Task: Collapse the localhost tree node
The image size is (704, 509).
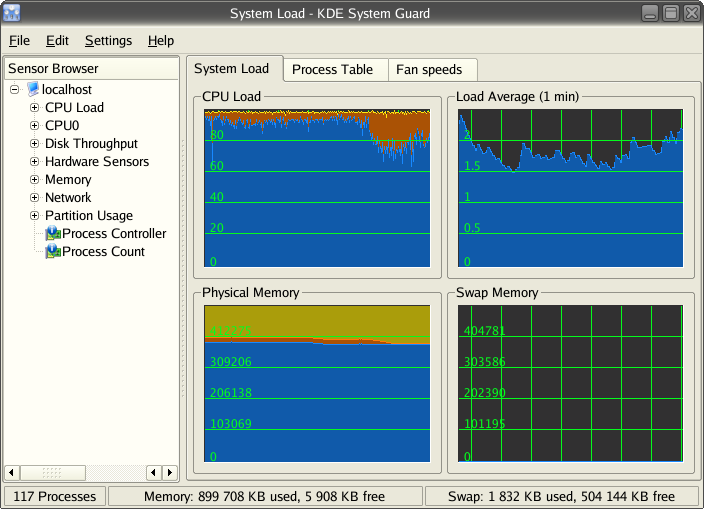Action: click(x=15, y=90)
